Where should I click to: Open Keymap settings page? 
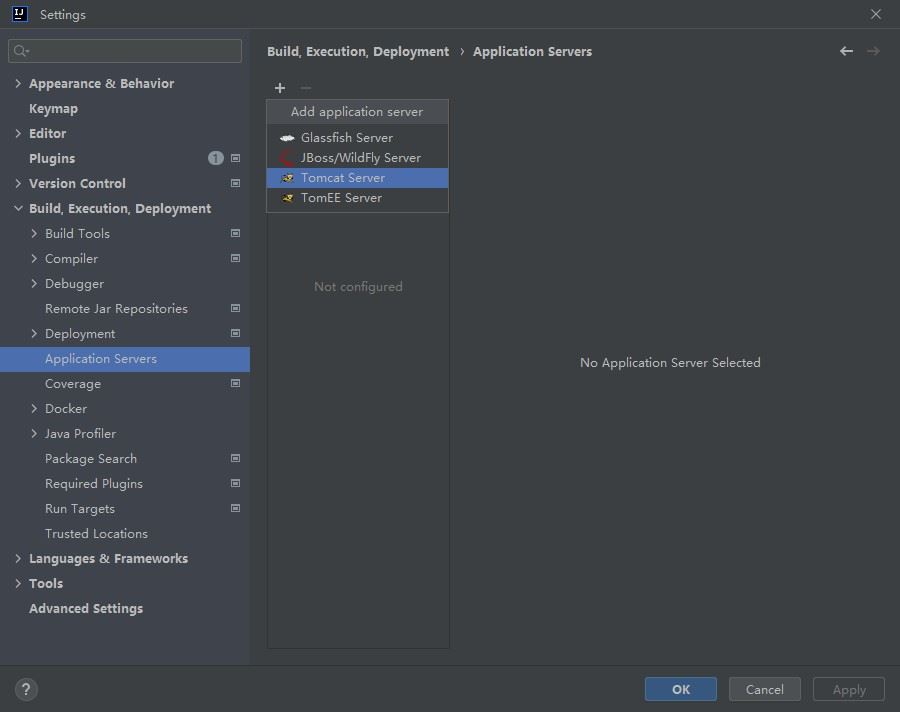[x=53, y=108]
